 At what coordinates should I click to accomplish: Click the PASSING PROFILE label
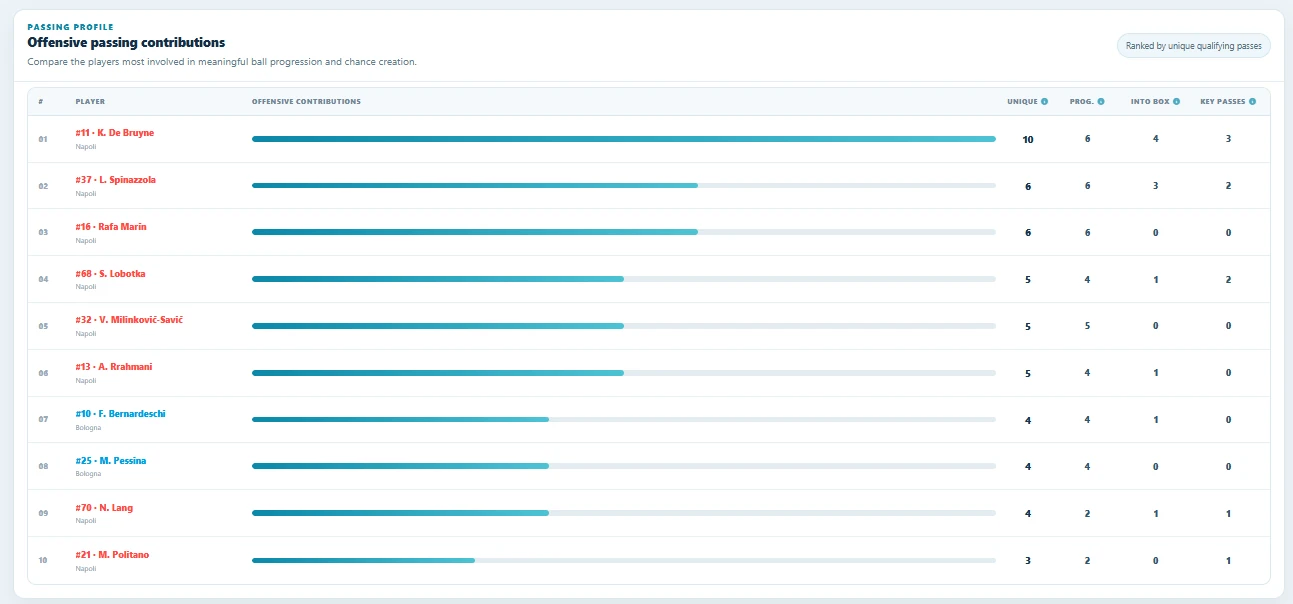pos(70,27)
